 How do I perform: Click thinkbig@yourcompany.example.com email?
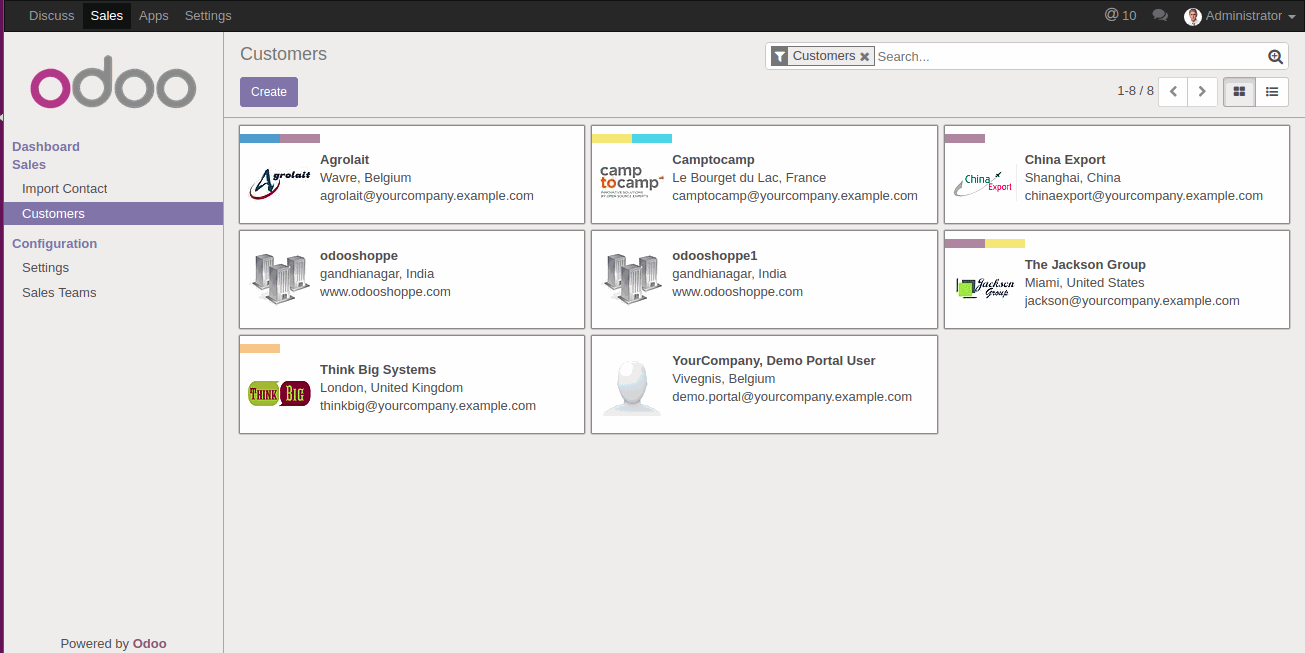click(x=428, y=406)
